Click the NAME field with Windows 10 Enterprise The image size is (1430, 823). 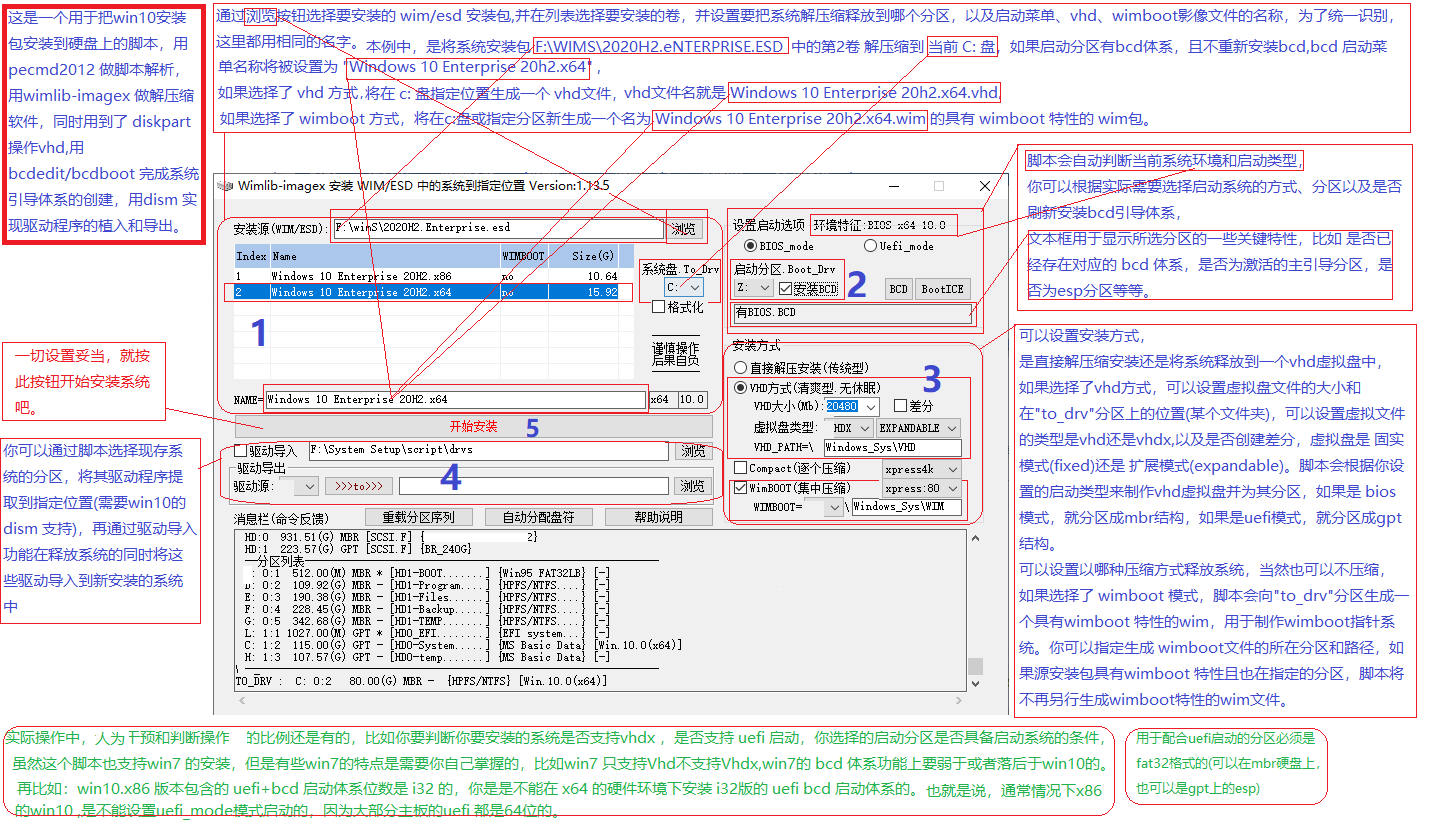click(x=455, y=399)
